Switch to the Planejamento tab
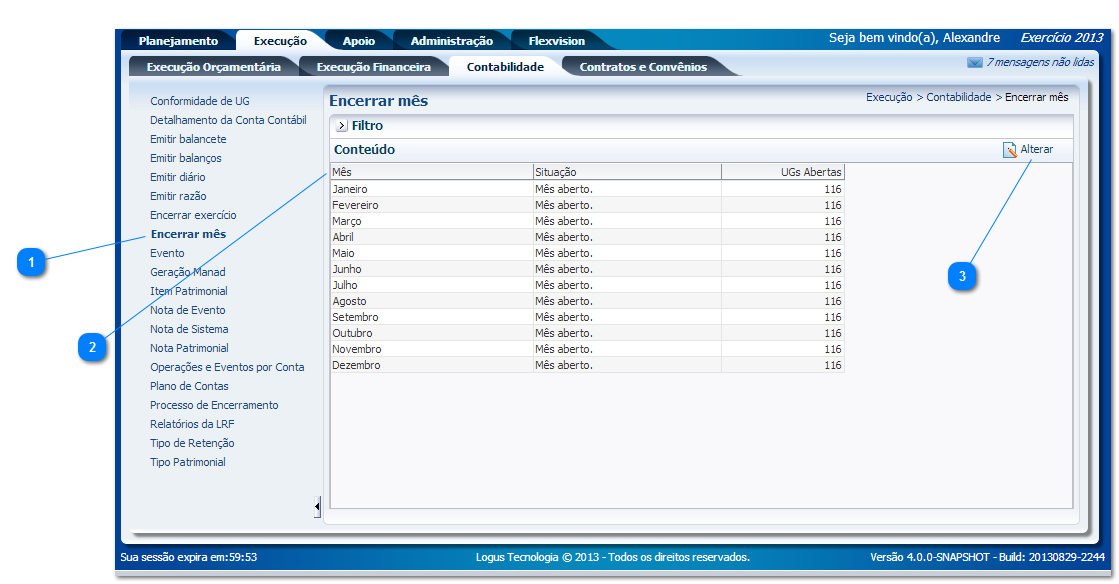The height and width of the screenshot is (584, 1119). [x=178, y=41]
